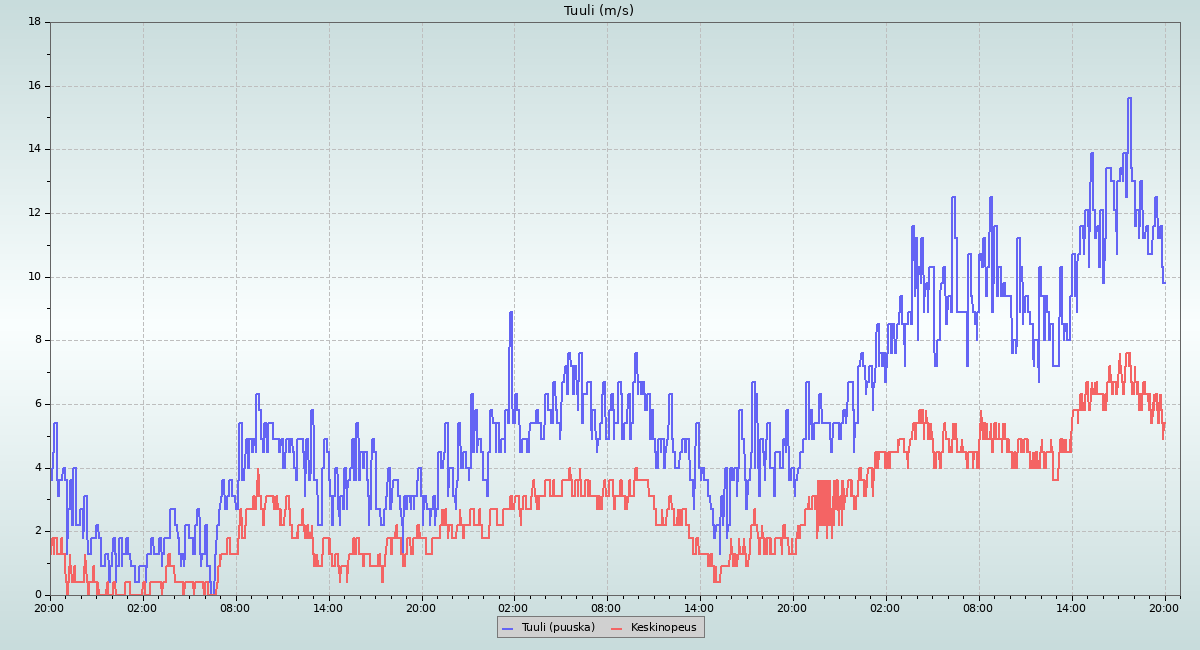This screenshot has height=650, width=1200.
Task: Click the rightmost 20:00 x-axis time label
Action: pyautogui.click(x=1165, y=607)
